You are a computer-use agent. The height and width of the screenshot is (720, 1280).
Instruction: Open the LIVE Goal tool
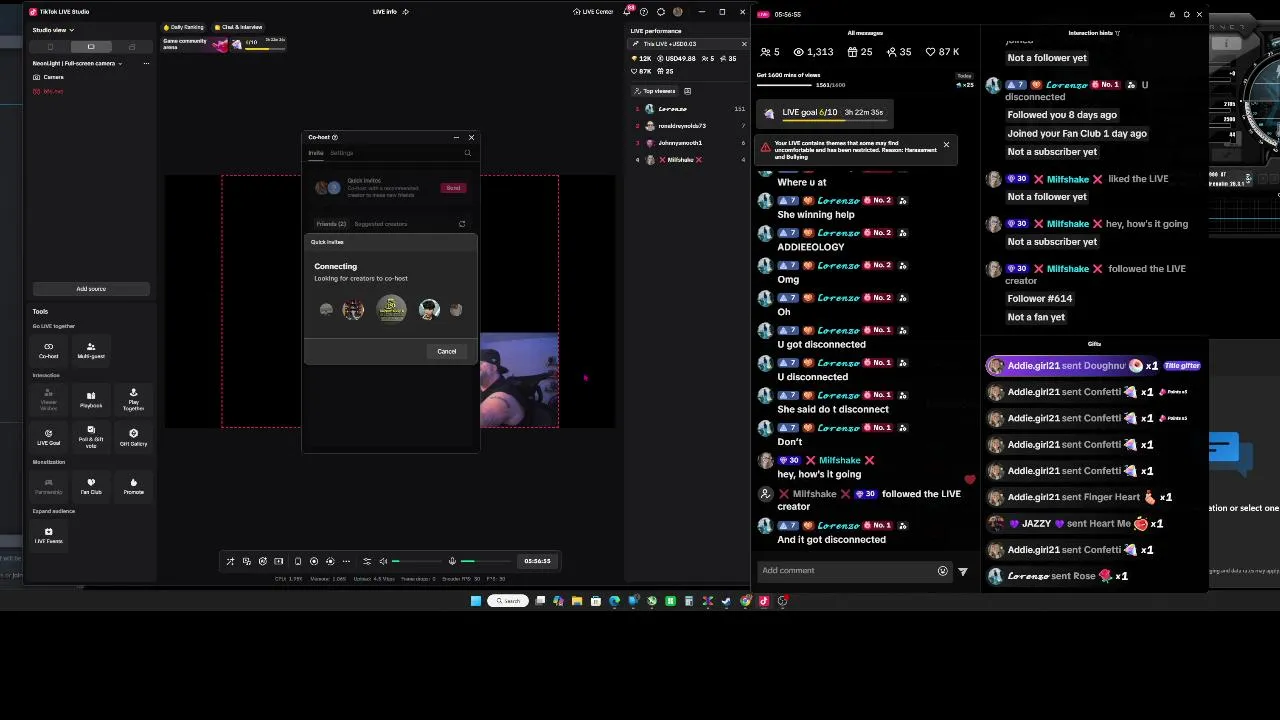pos(48,437)
